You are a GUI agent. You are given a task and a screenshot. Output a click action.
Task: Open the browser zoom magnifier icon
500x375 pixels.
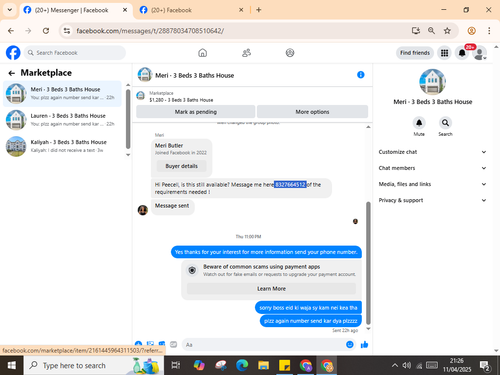tap(431, 31)
